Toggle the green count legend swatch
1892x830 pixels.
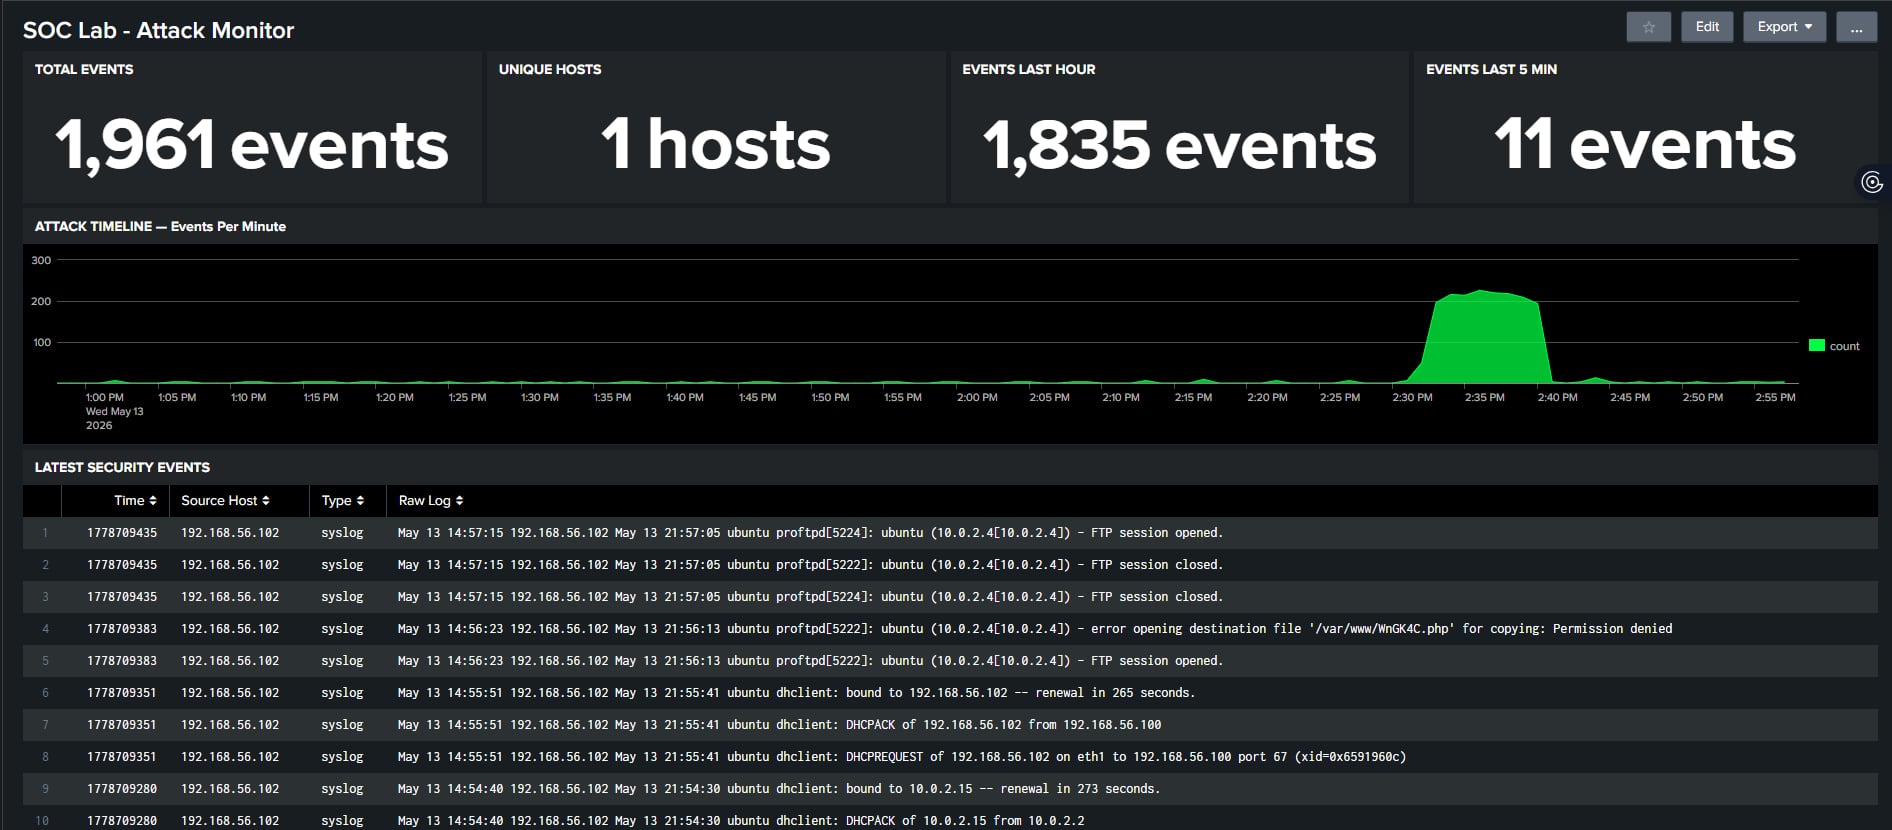tap(1817, 346)
